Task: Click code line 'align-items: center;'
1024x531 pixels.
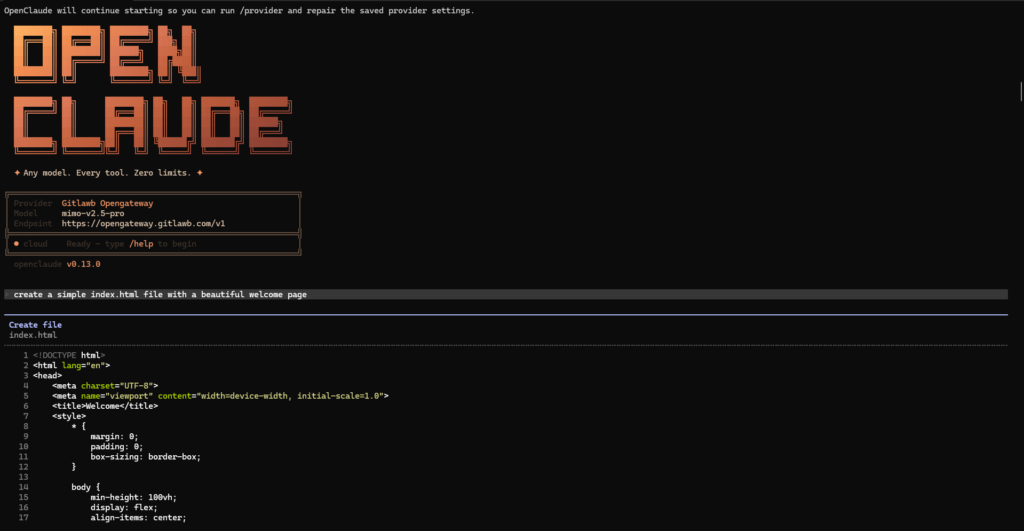Action: tap(138, 517)
